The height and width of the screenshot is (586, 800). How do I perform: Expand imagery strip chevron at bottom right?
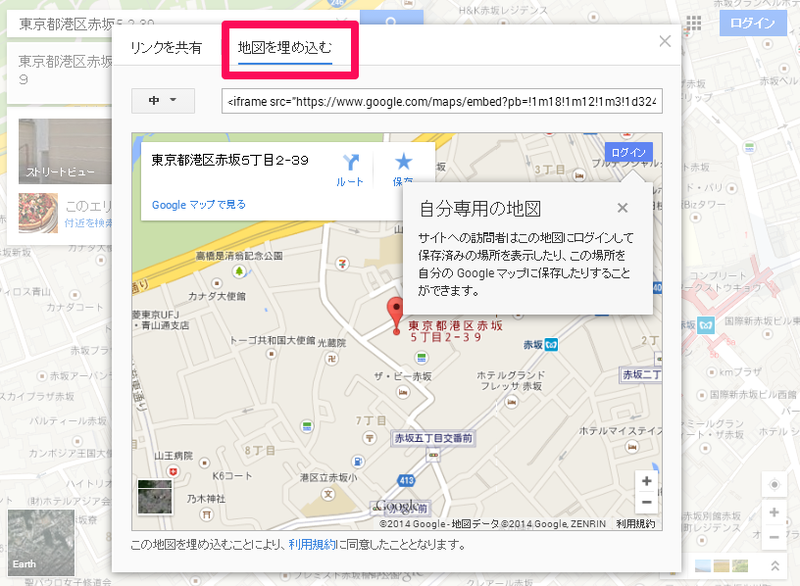(x=775, y=566)
